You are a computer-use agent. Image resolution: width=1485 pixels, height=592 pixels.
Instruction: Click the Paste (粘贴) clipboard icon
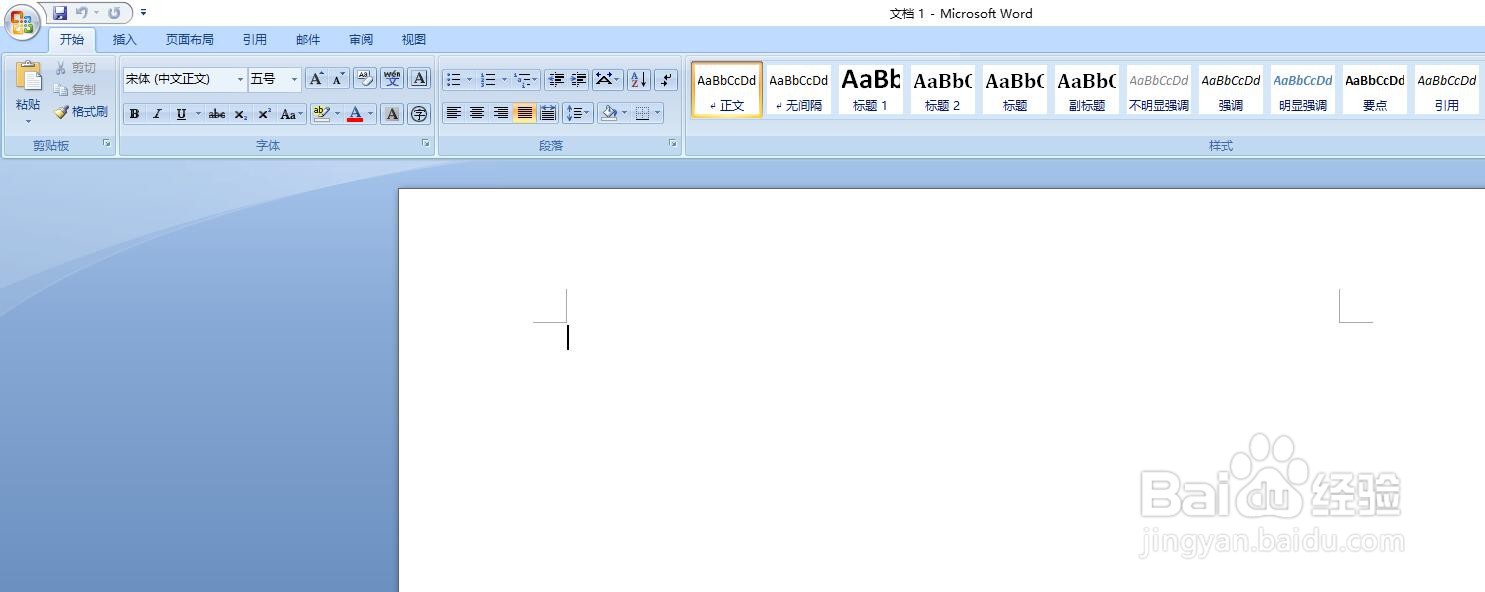(x=28, y=78)
